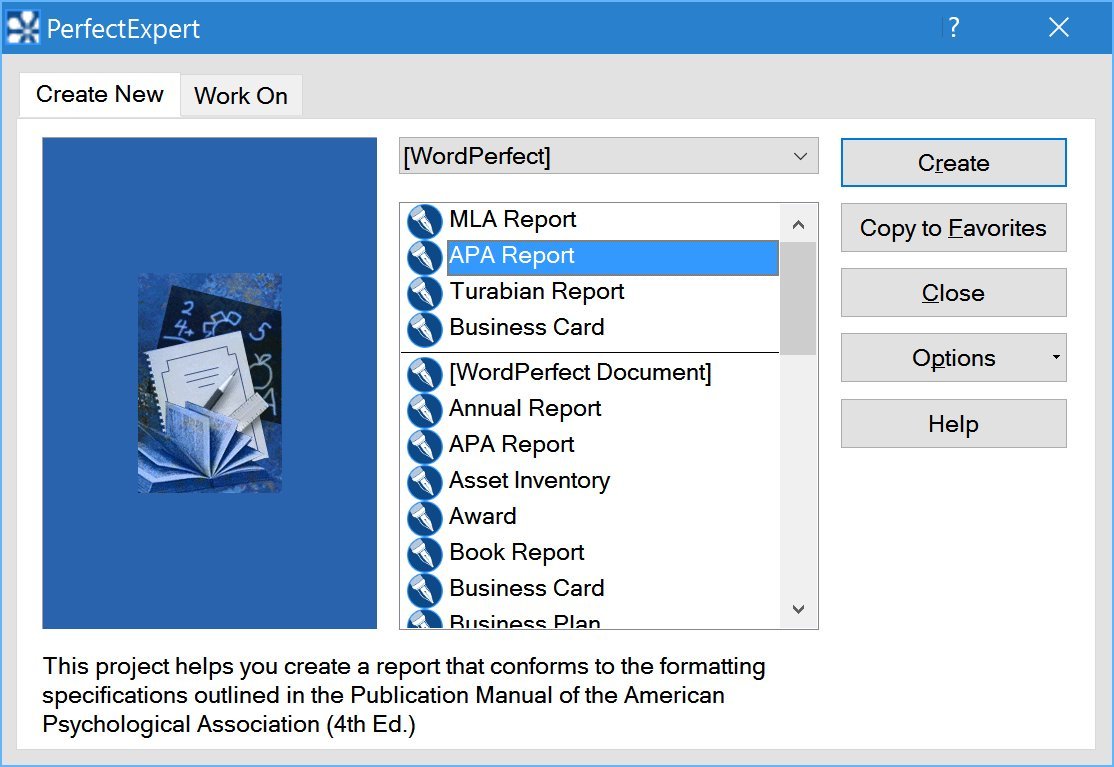Click the Help button

(x=953, y=424)
